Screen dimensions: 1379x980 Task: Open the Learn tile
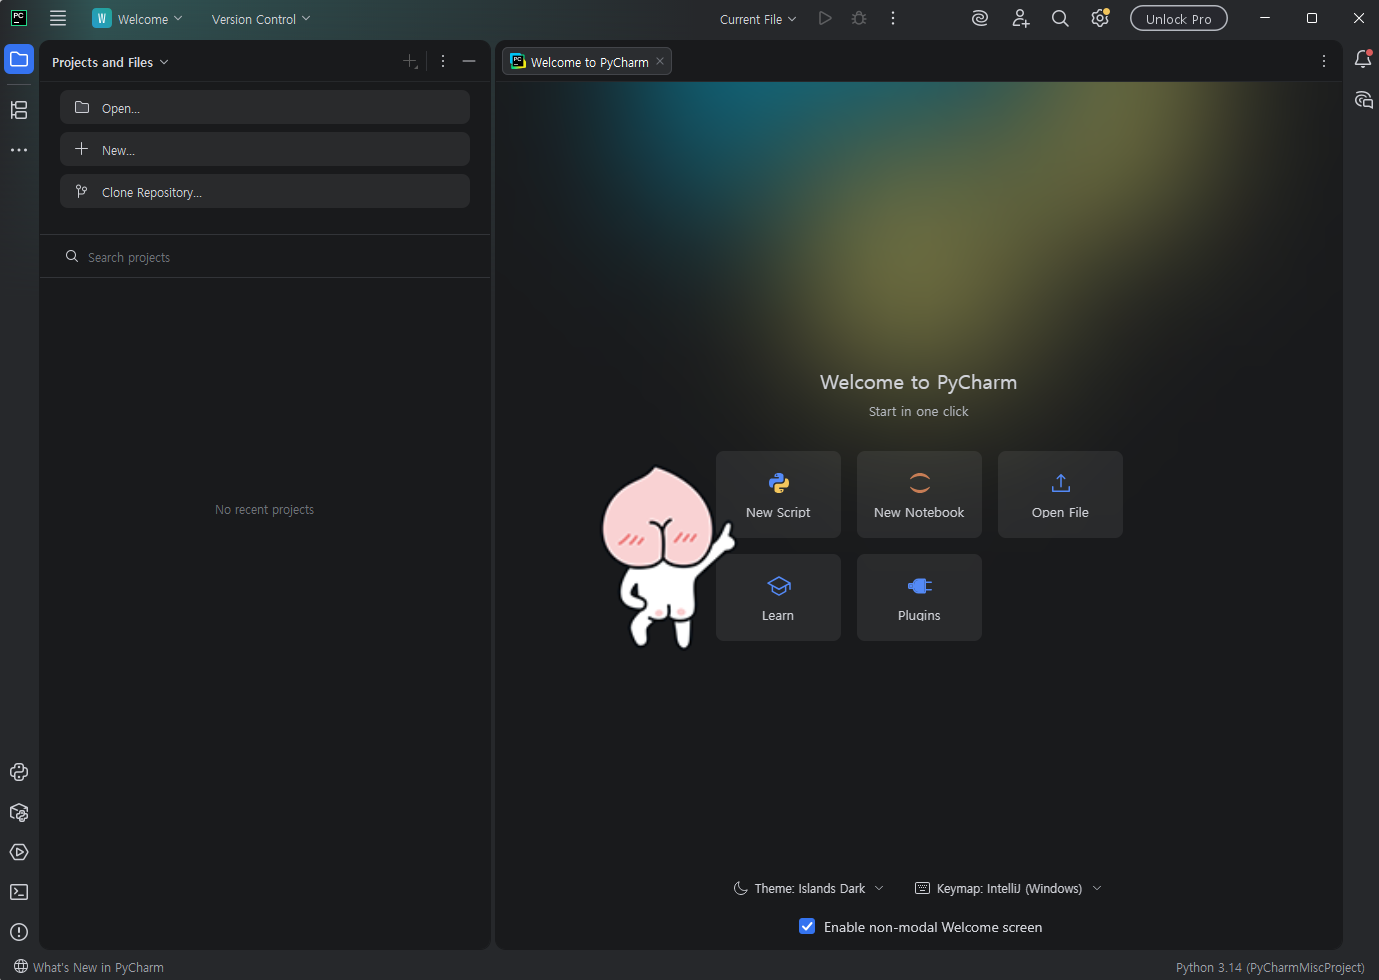point(778,598)
